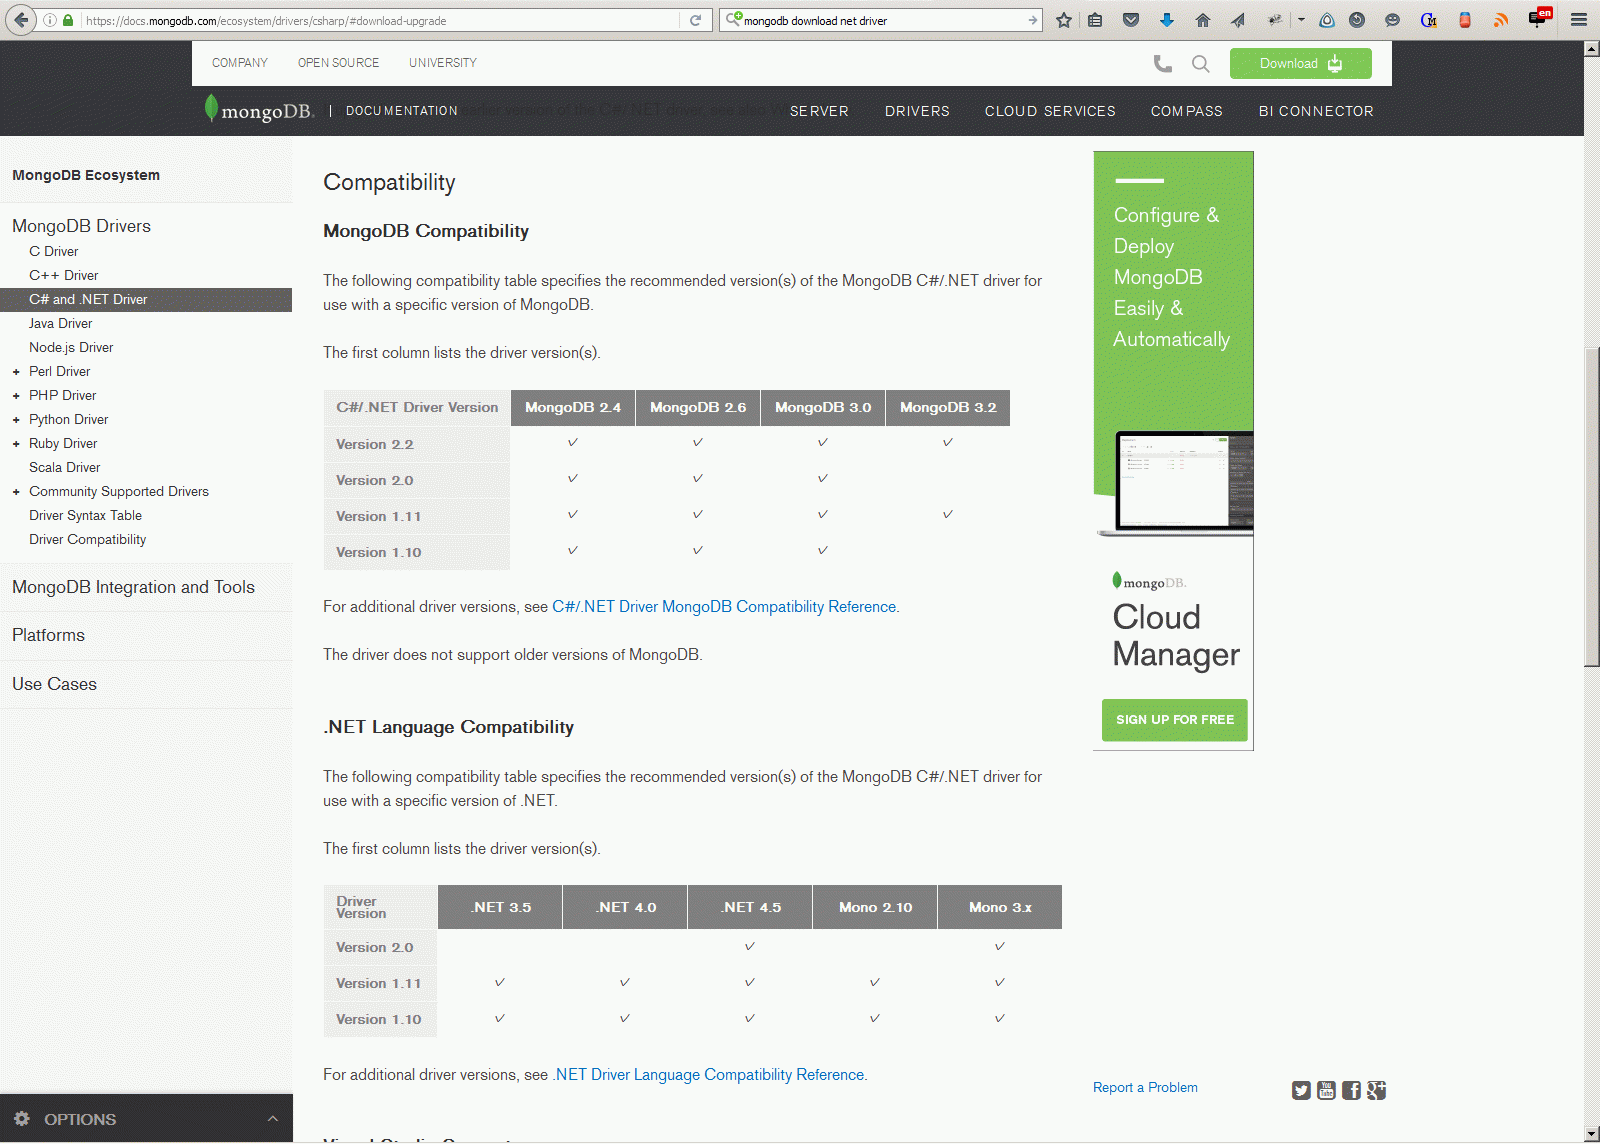This screenshot has height=1144, width=1600.
Task: Open C#/.NET Driver MongoDB Compatibility Reference link
Action: 724,607
